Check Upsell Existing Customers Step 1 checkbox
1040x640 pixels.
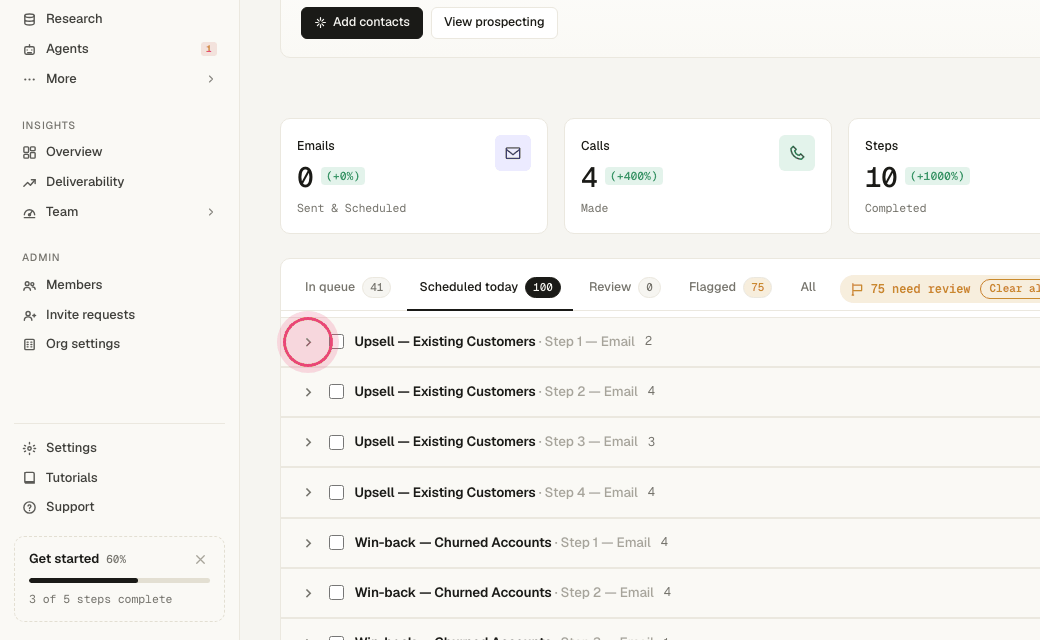coord(336,342)
